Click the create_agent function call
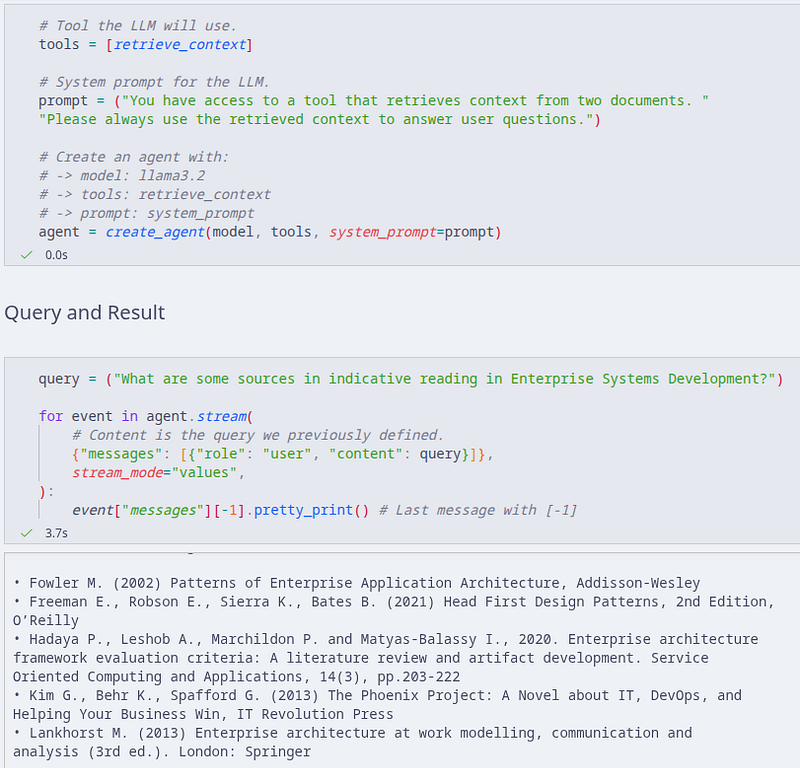 click(x=155, y=232)
